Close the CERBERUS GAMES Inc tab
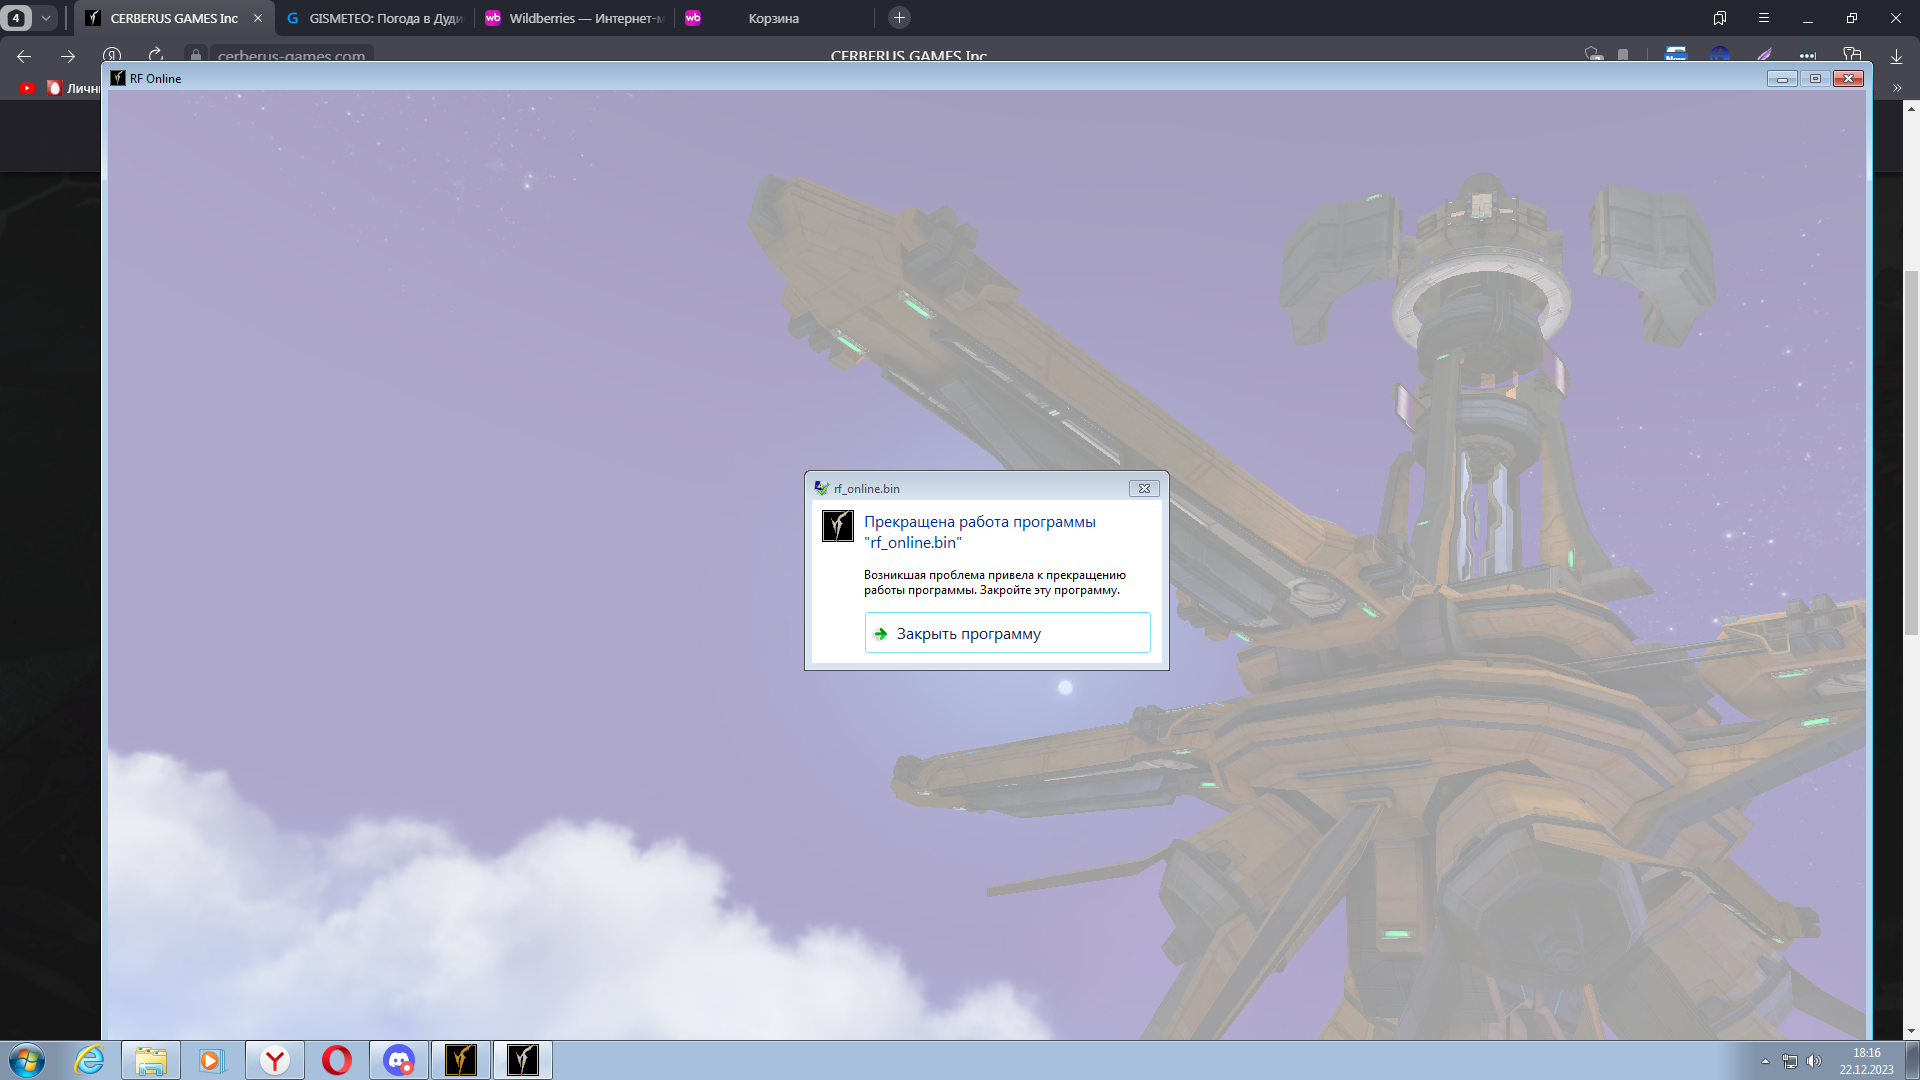Image resolution: width=1920 pixels, height=1080 pixels. [258, 18]
